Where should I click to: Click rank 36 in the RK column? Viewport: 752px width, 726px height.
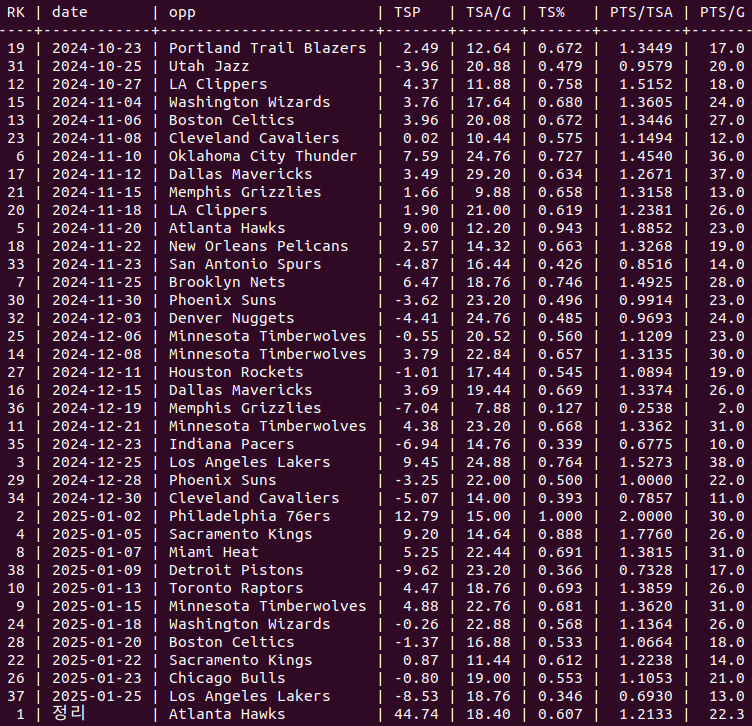pos(16,408)
